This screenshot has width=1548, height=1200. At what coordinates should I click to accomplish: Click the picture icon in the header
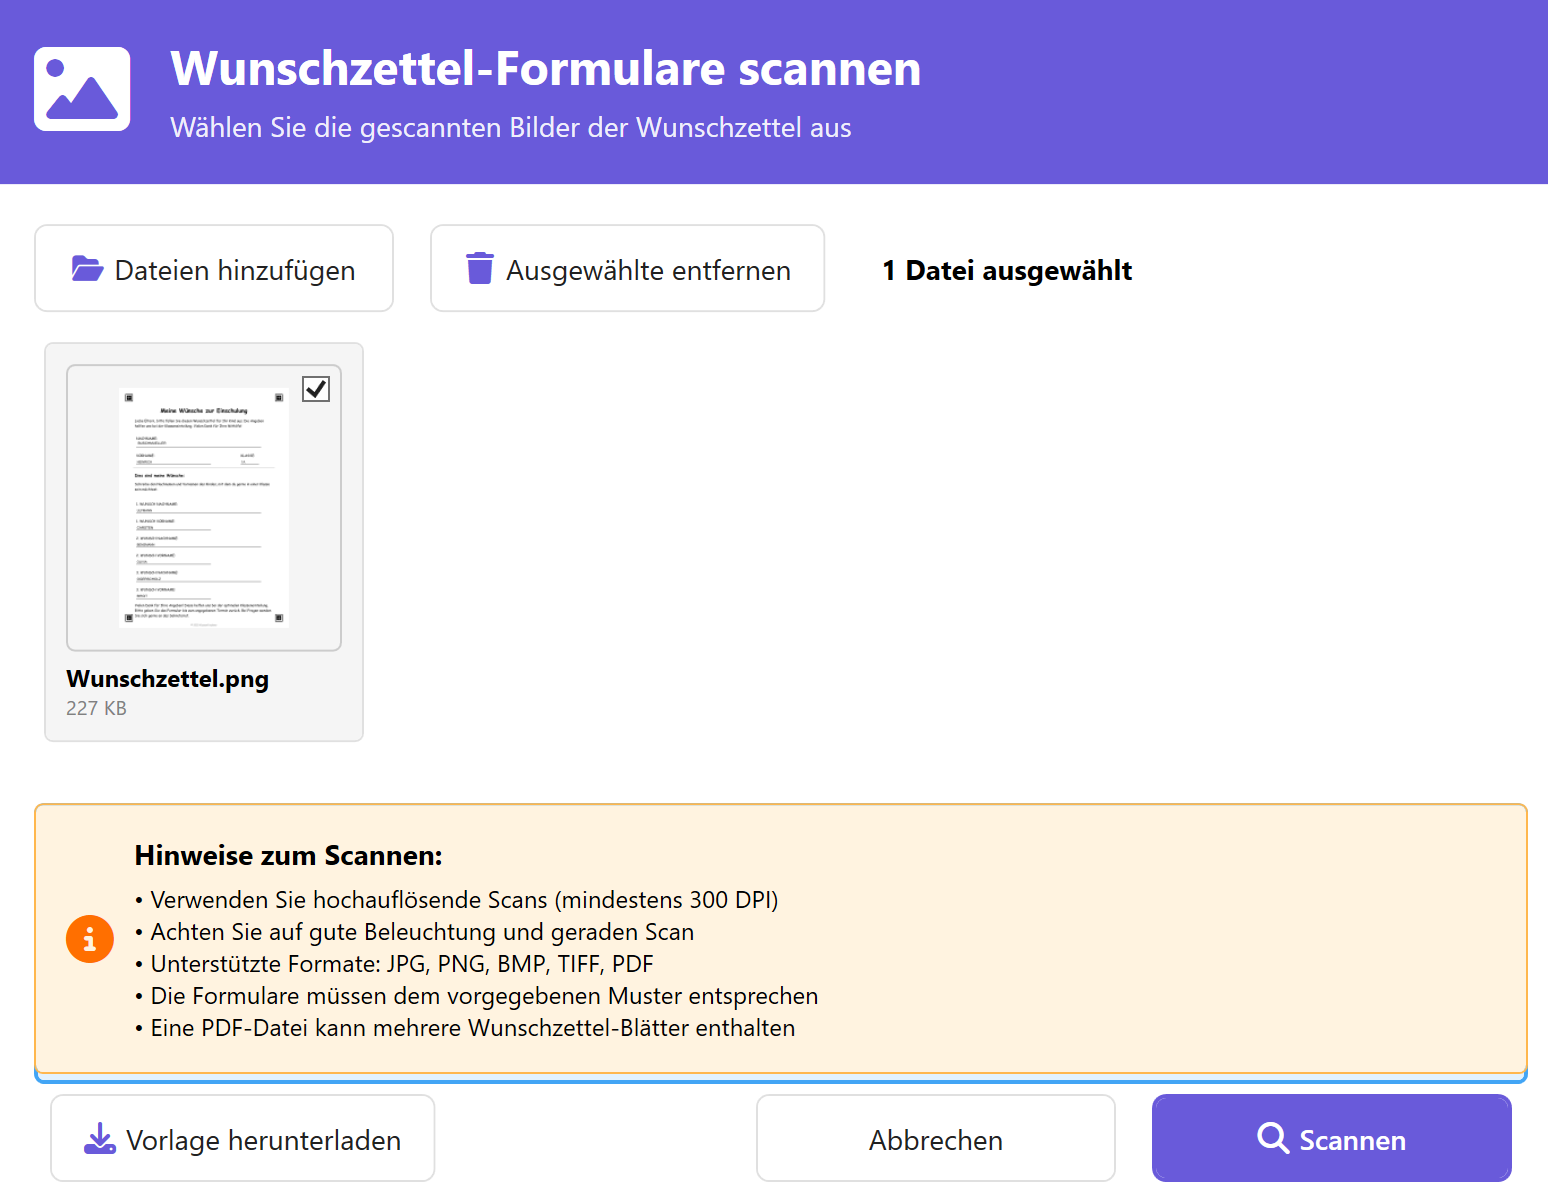[x=82, y=89]
